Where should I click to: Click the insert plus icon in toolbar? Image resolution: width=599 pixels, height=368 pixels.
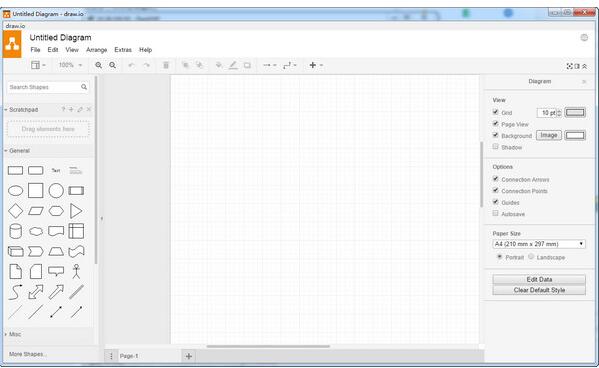[x=313, y=65]
